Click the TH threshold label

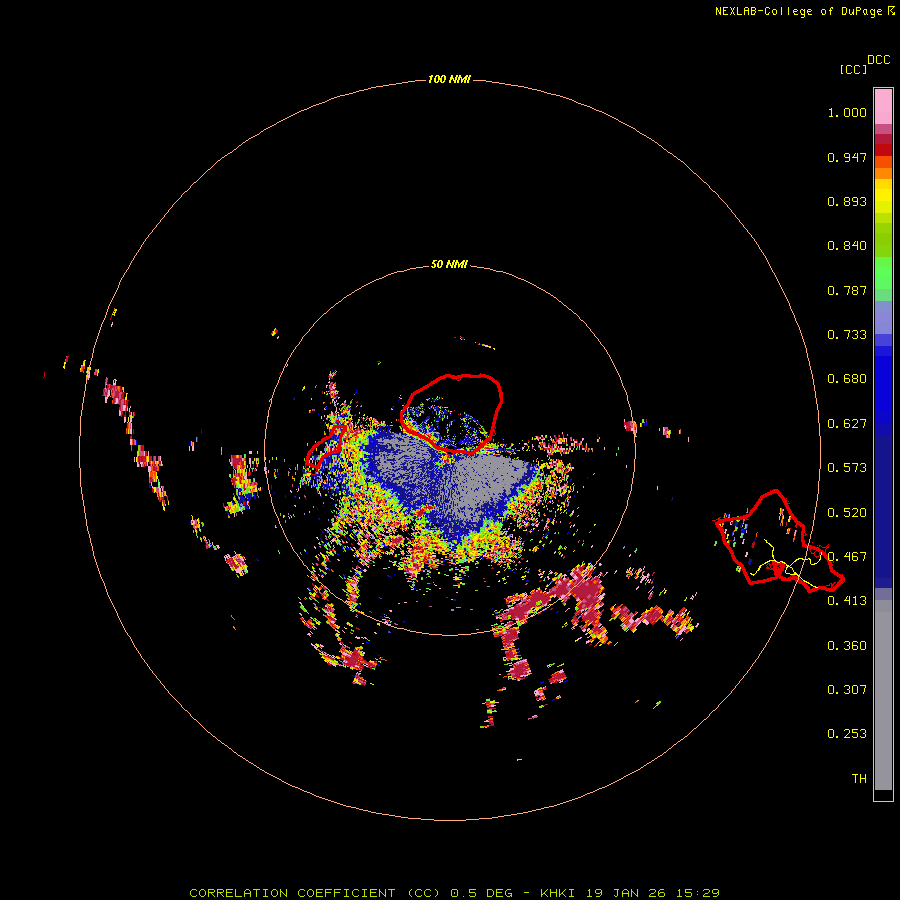pyautogui.click(x=859, y=779)
